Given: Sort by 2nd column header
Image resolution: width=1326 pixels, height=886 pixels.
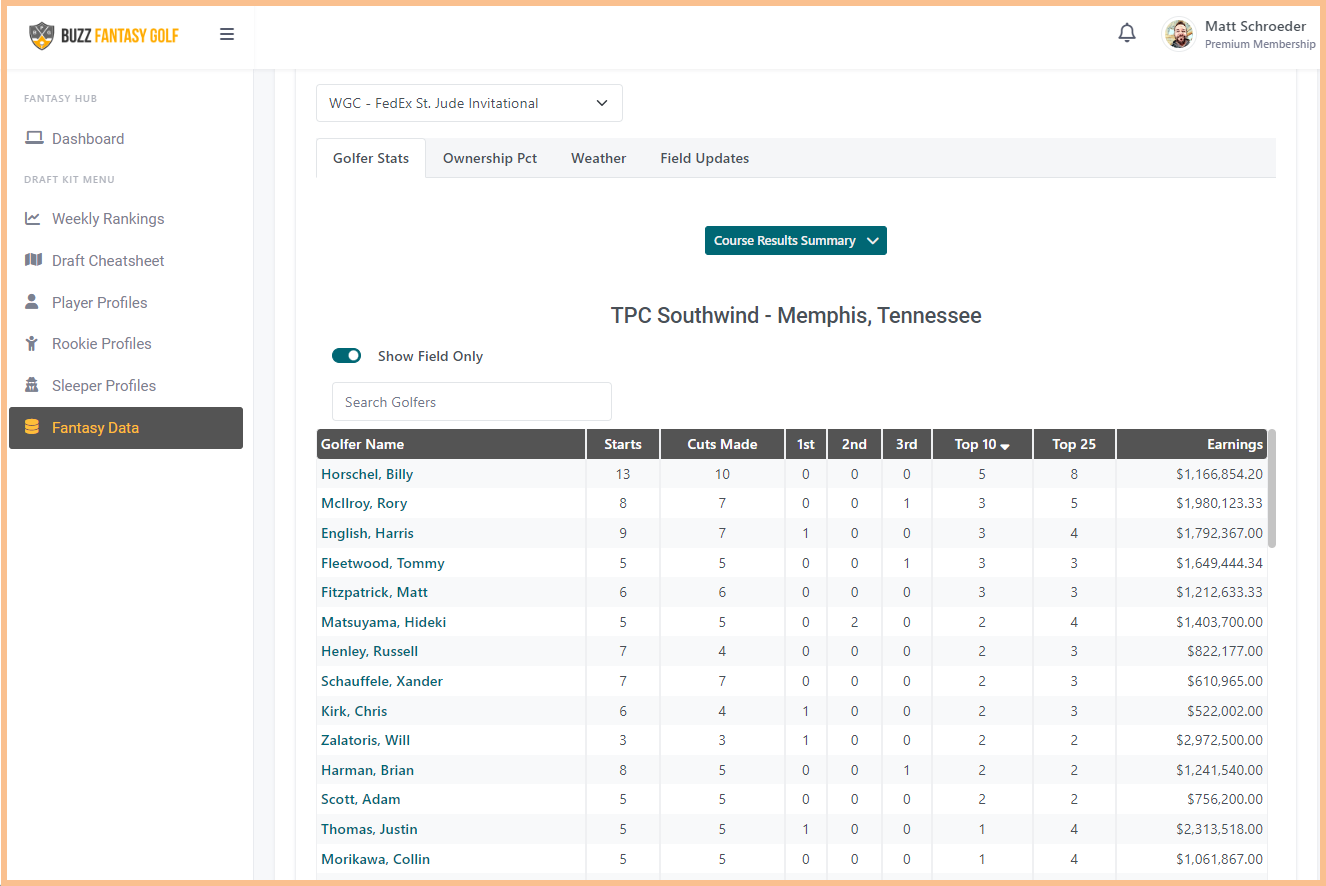Looking at the screenshot, I should [854, 444].
